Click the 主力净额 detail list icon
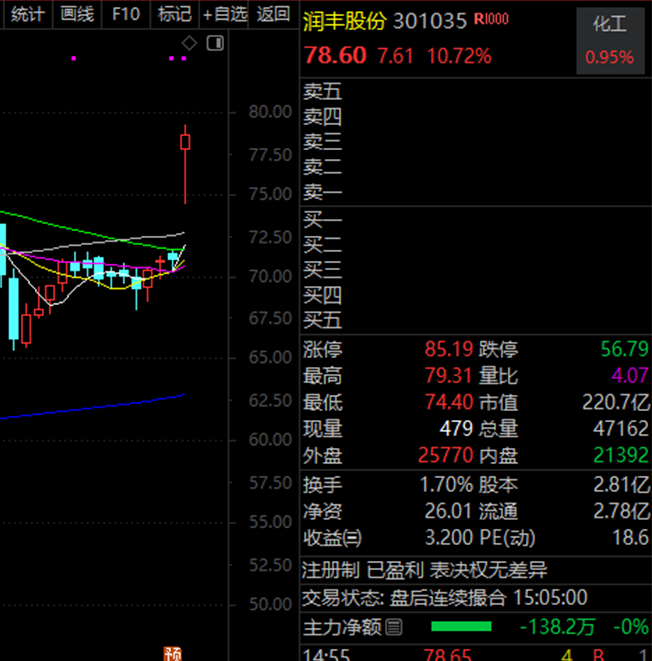 [x=394, y=627]
